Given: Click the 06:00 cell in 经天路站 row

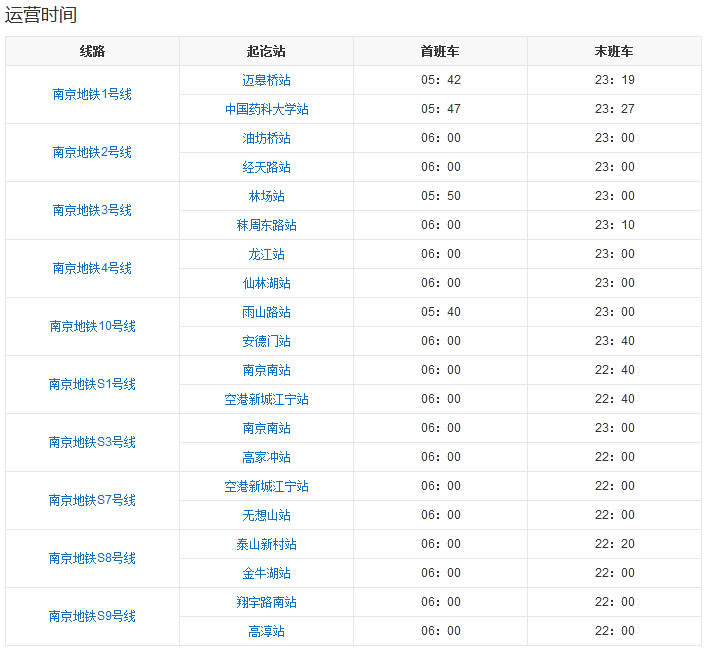Looking at the screenshot, I should pos(440,167).
